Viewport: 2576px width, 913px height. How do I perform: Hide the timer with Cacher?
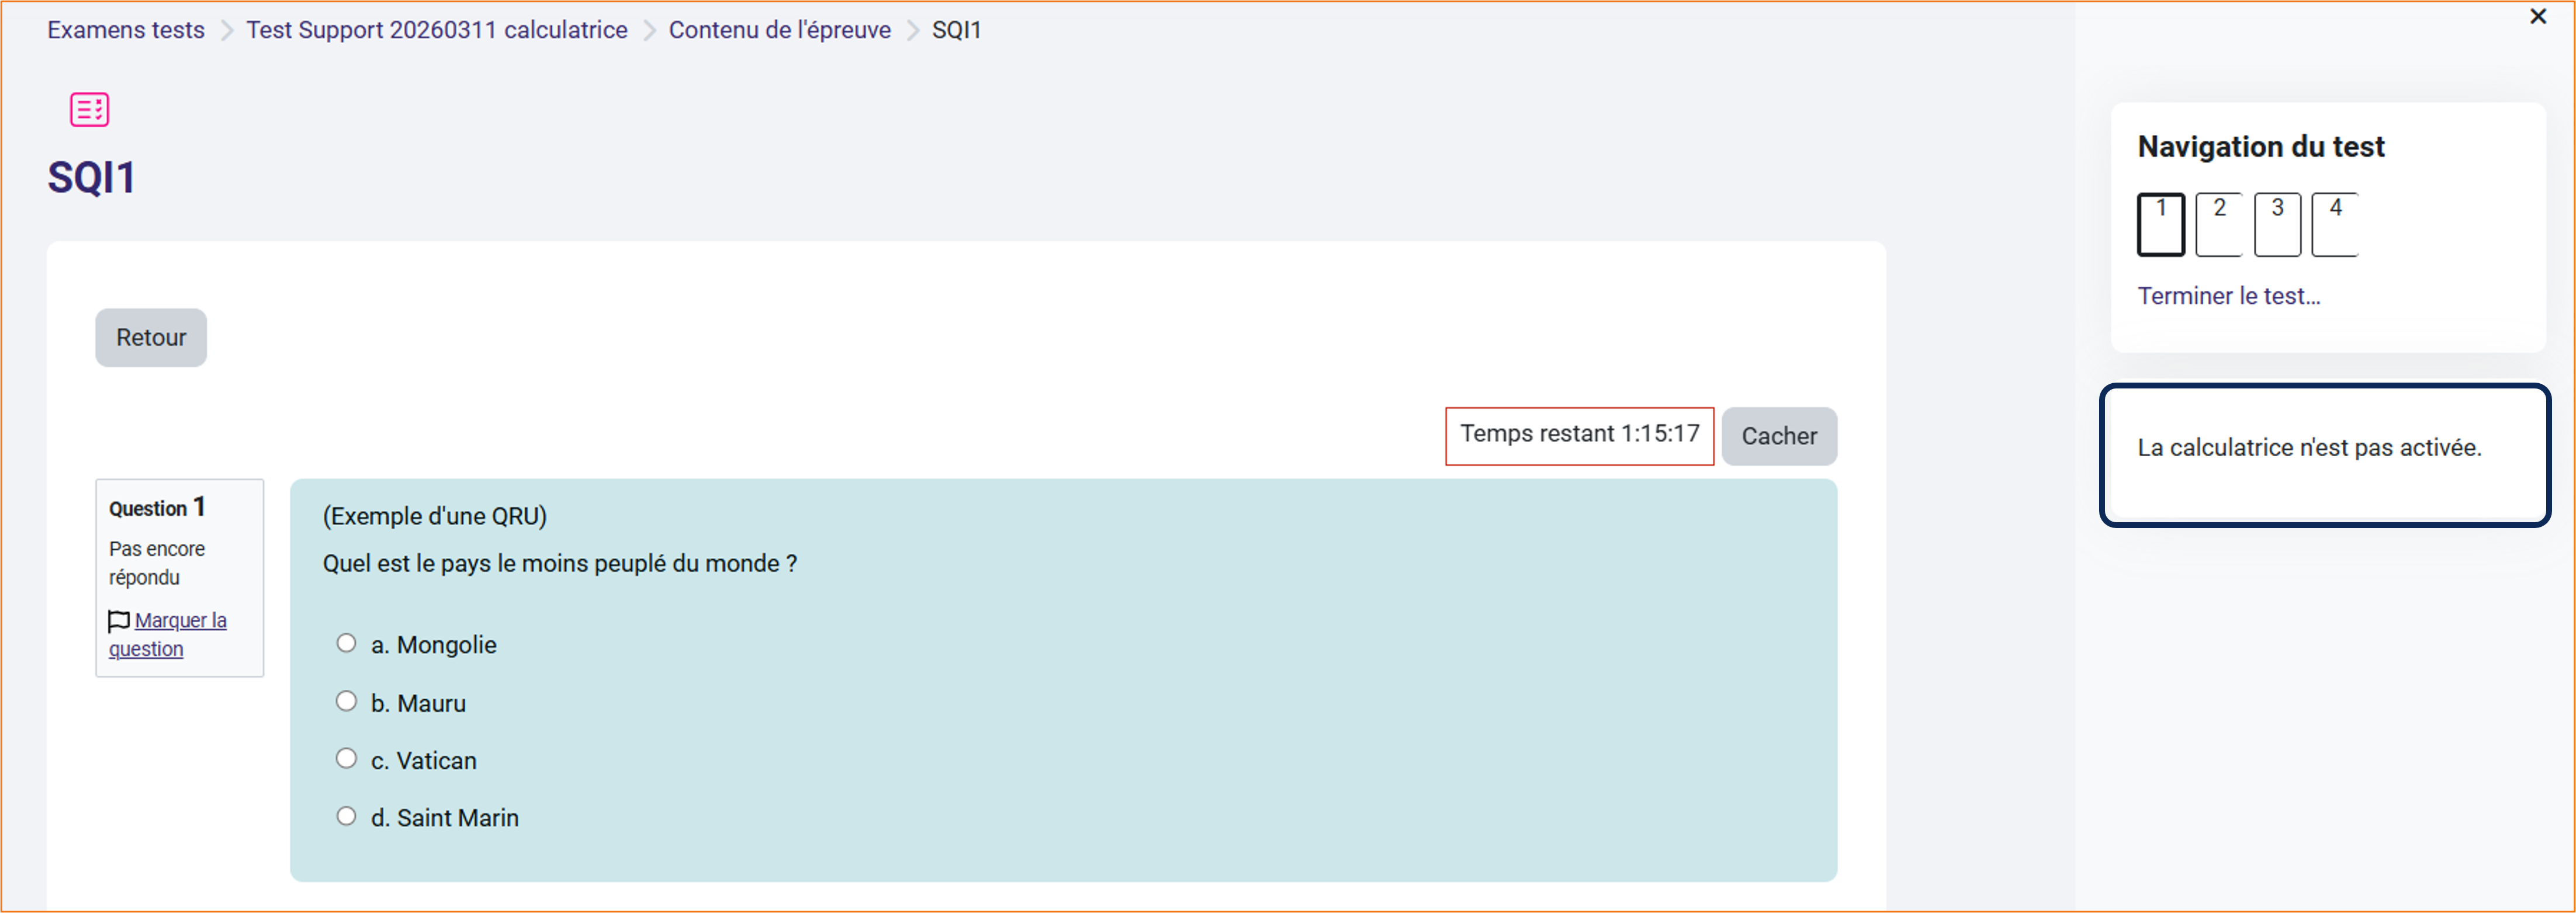click(1778, 436)
